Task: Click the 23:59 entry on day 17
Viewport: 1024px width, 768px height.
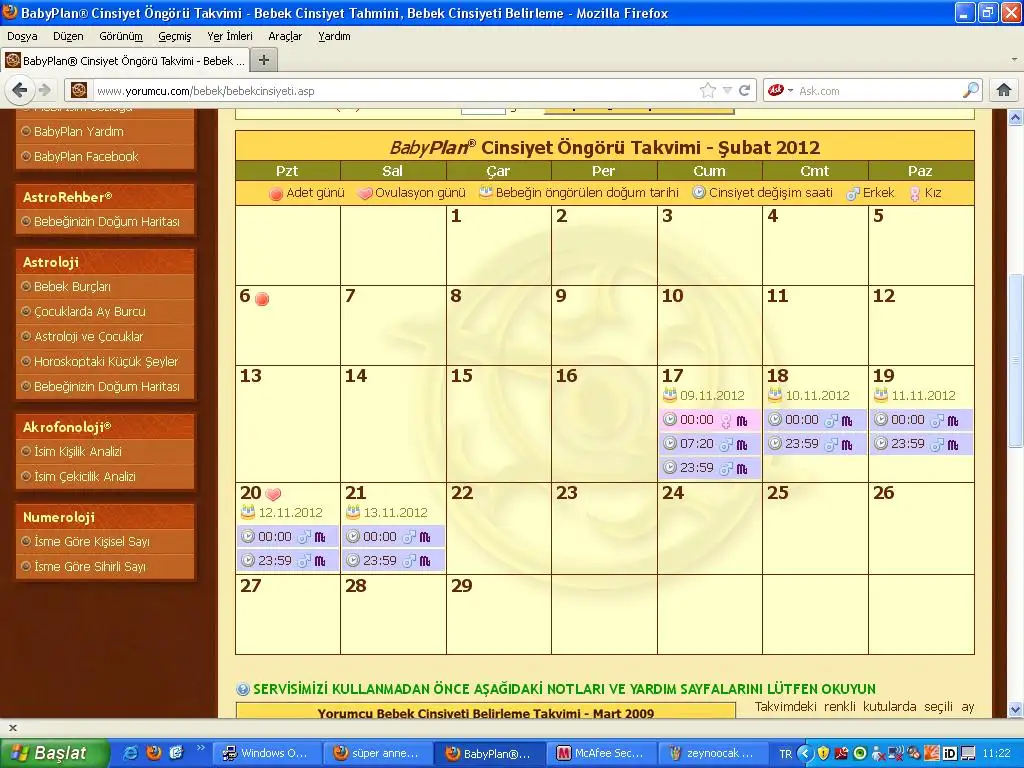Action: point(709,468)
